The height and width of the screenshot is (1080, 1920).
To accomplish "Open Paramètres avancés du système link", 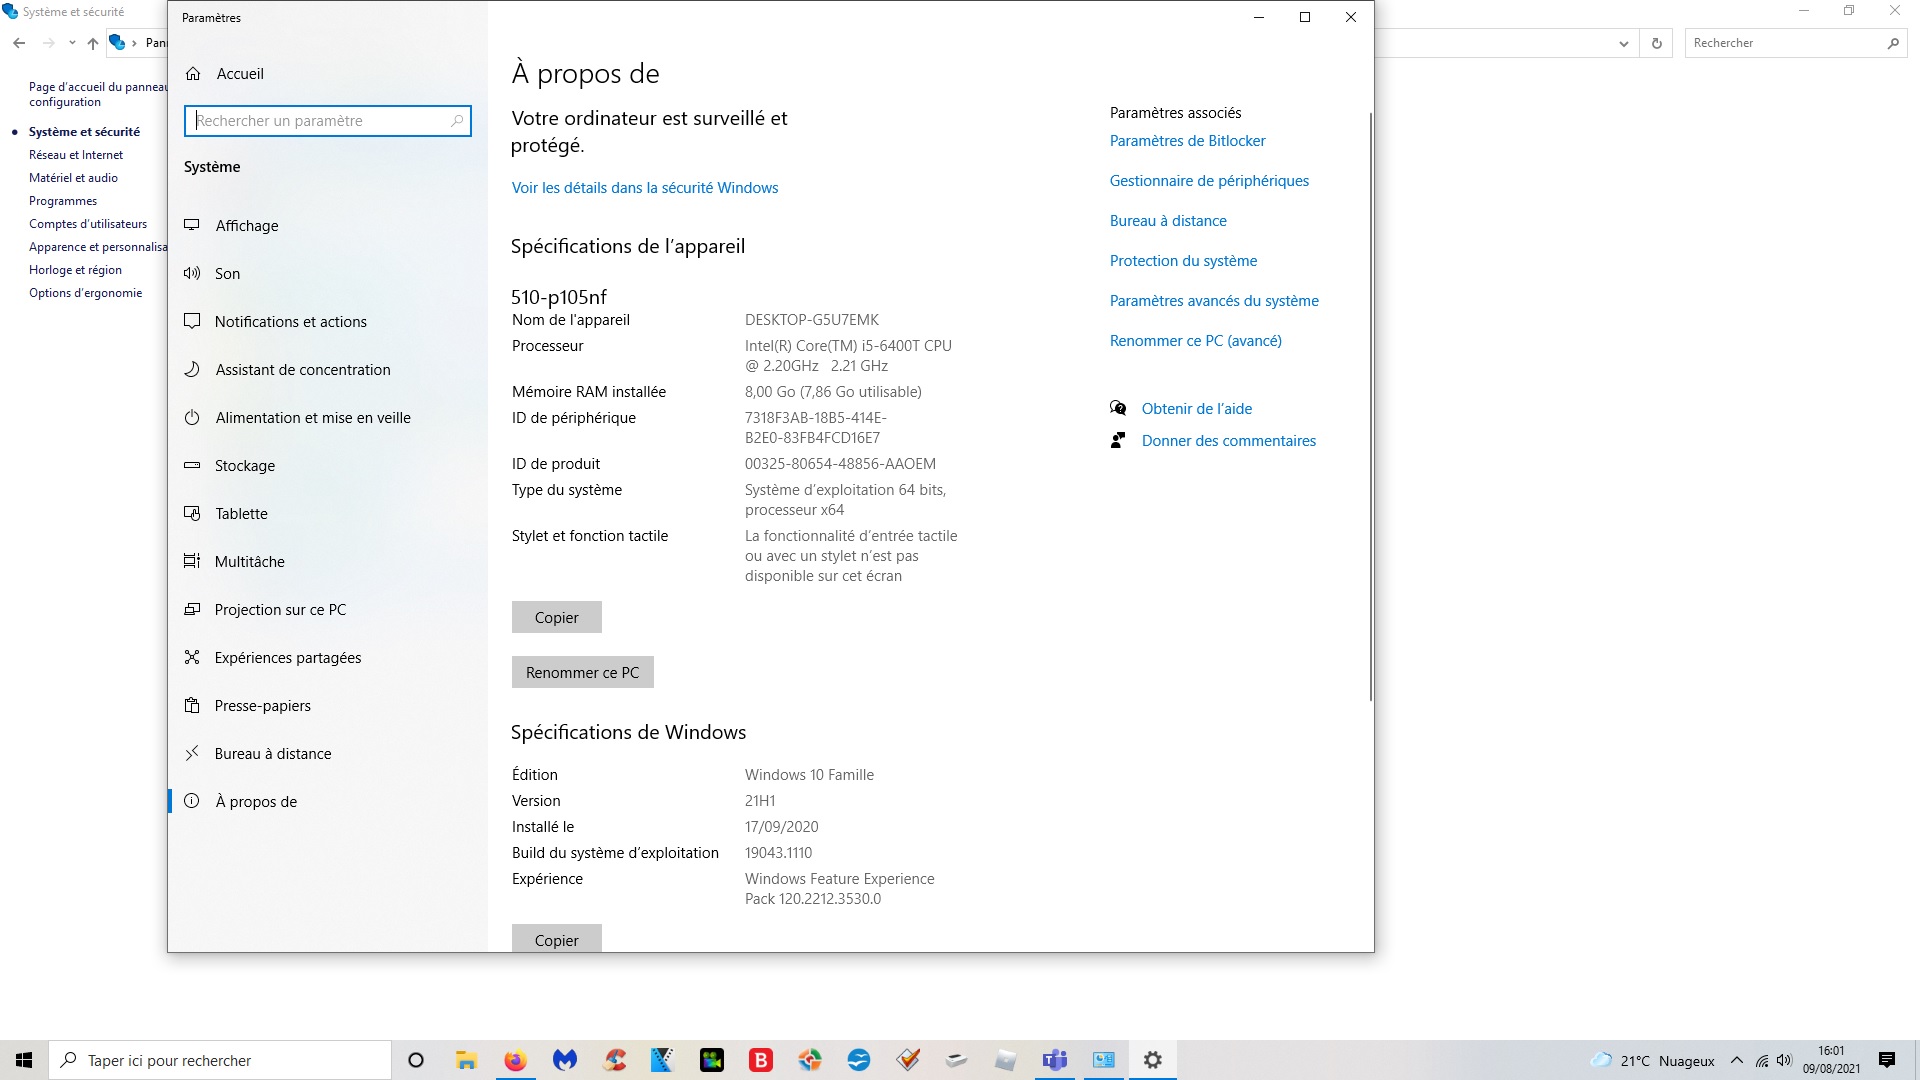I will click(1214, 301).
